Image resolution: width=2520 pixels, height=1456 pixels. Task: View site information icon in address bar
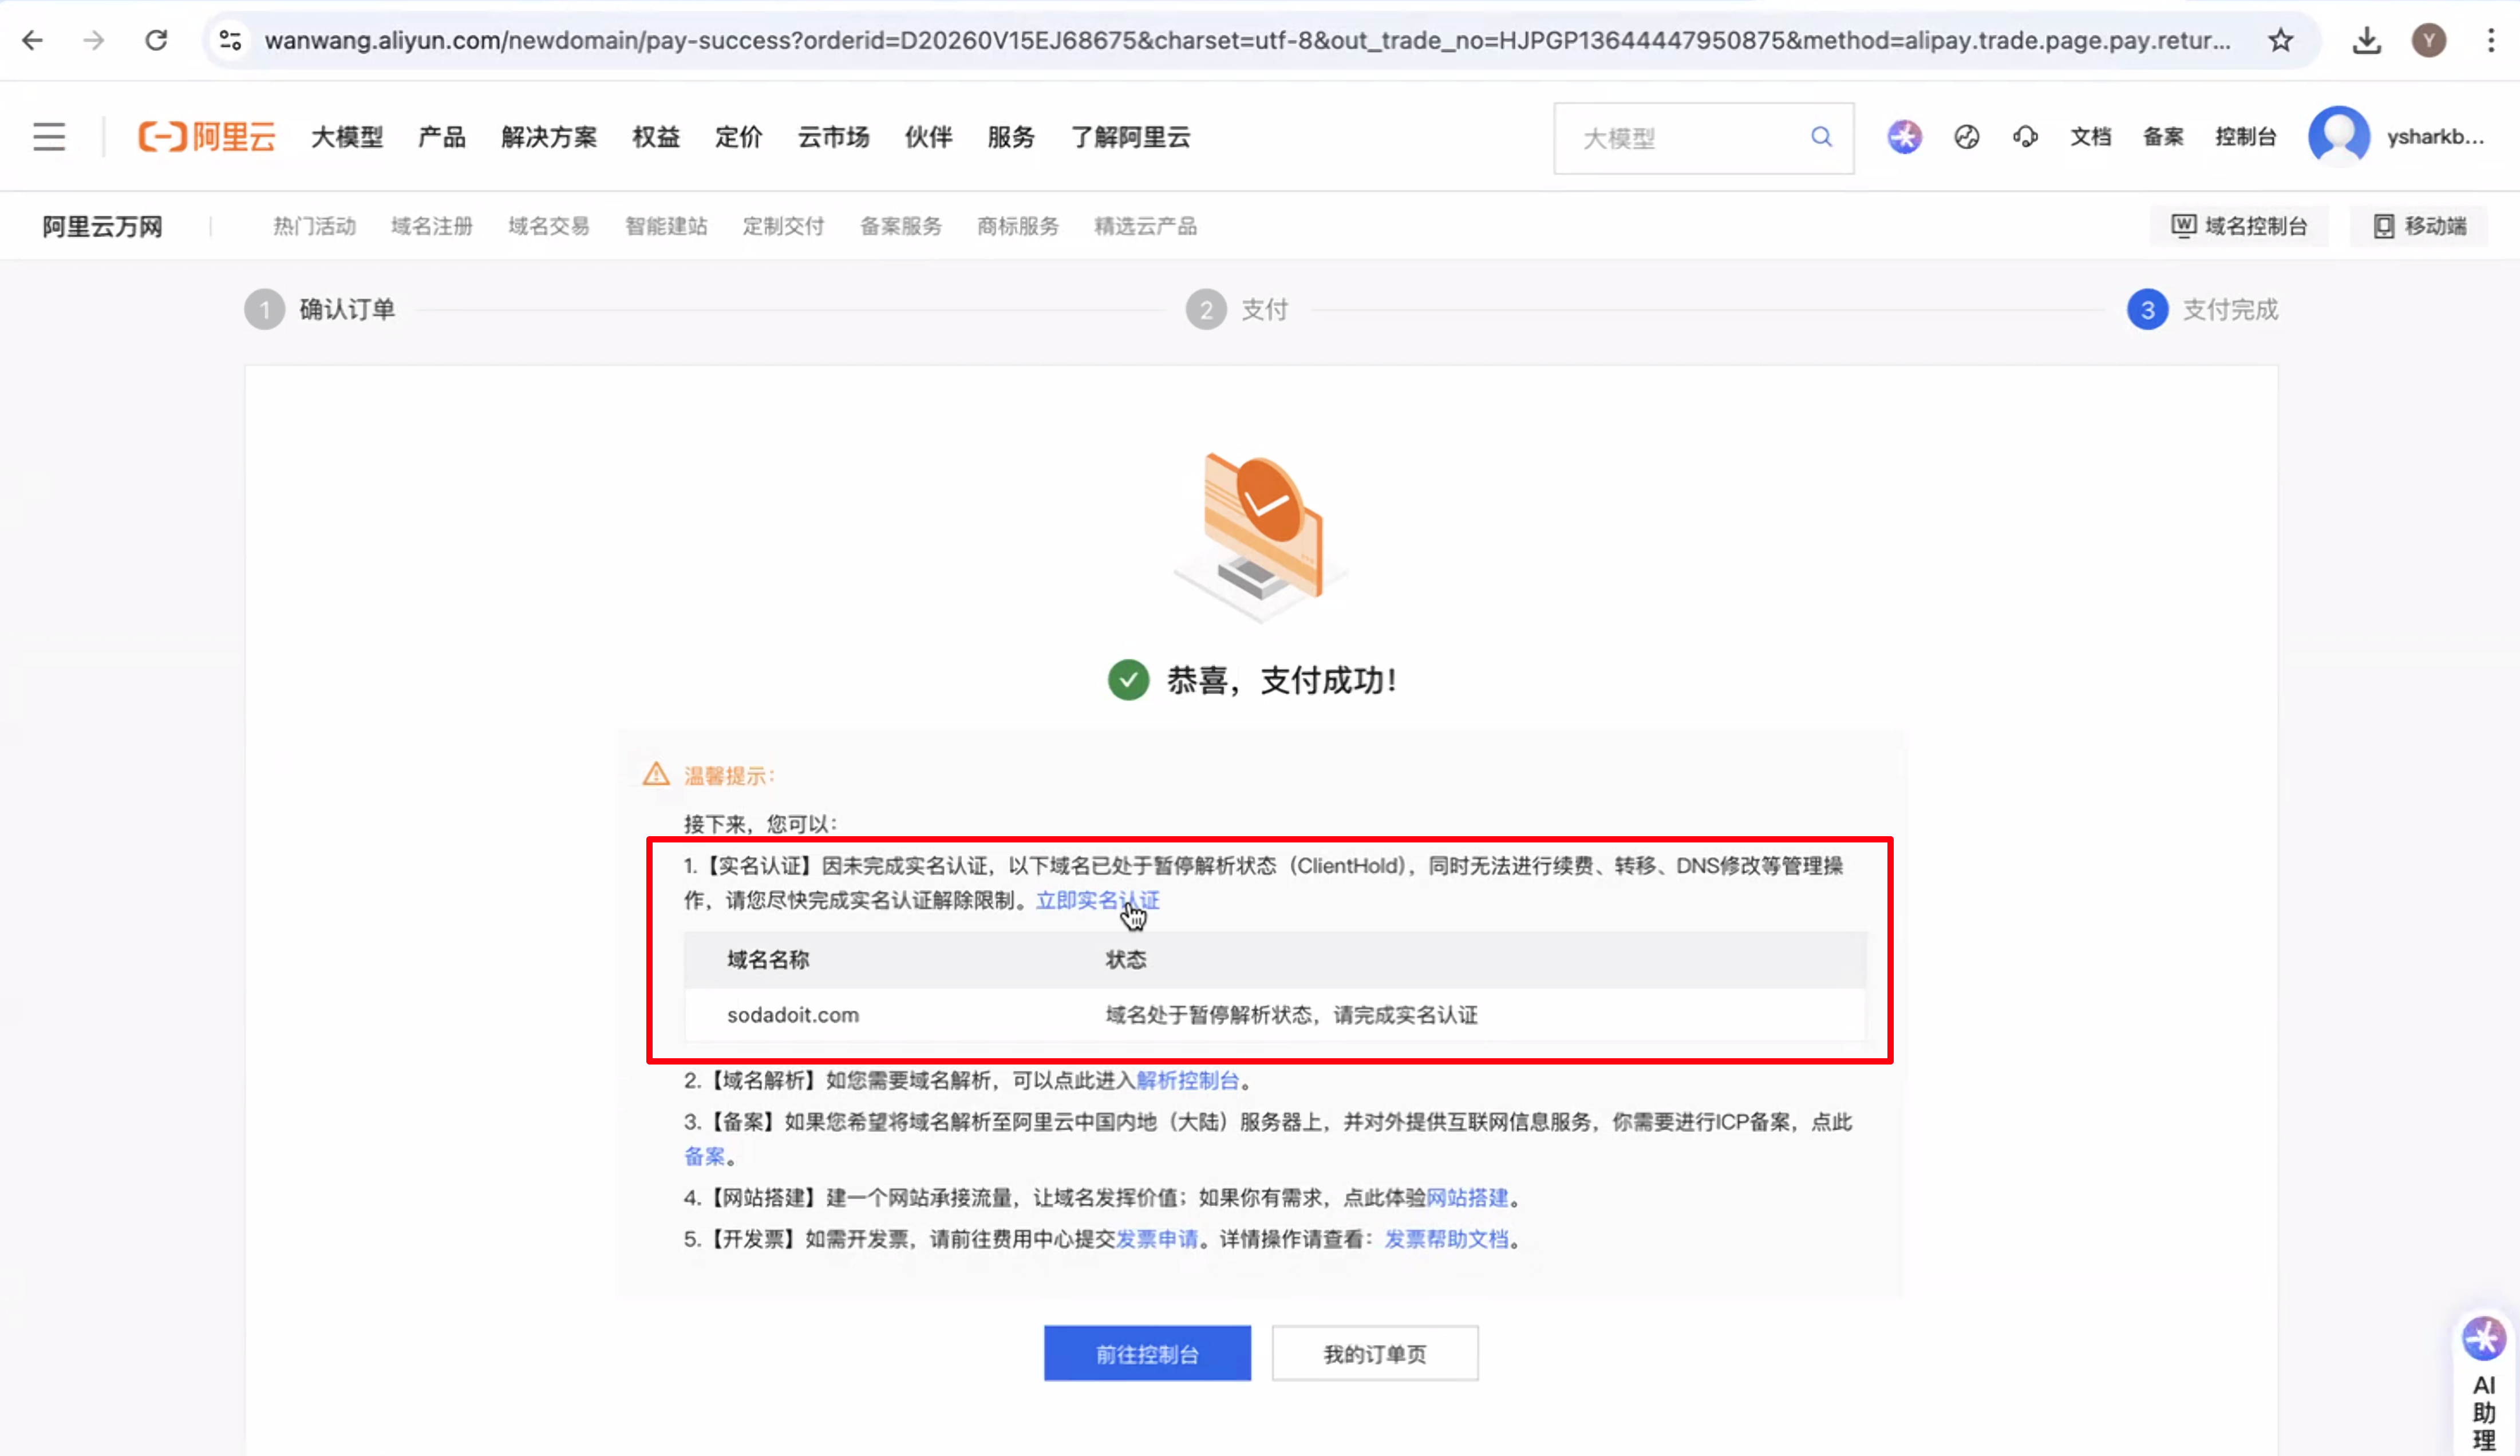tap(231, 40)
